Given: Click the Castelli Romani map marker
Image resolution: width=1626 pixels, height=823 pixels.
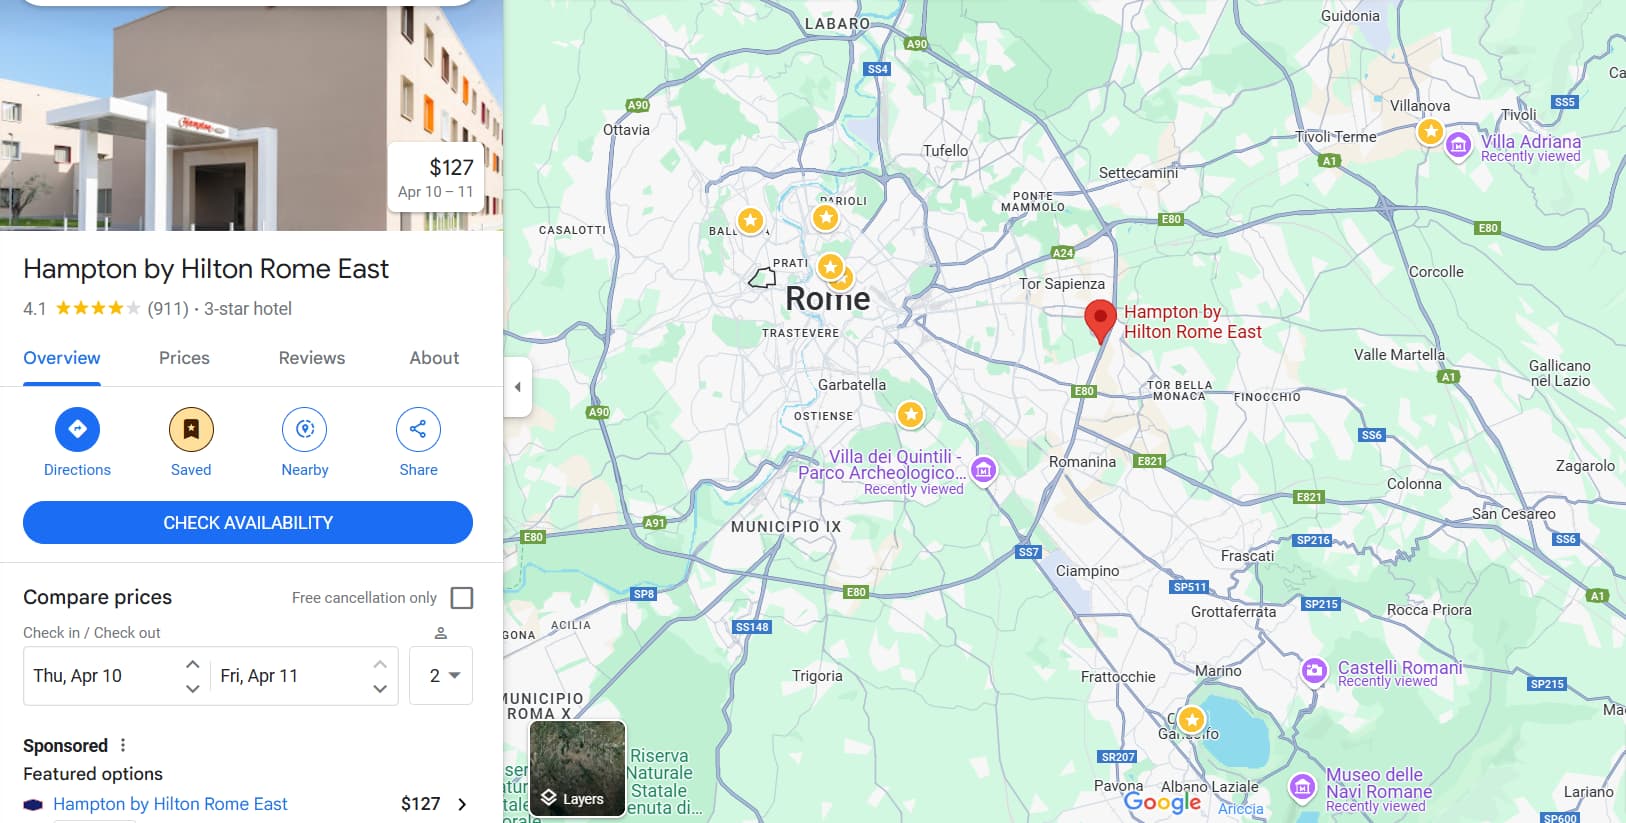Looking at the screenshot, I should coord(1314,670).
